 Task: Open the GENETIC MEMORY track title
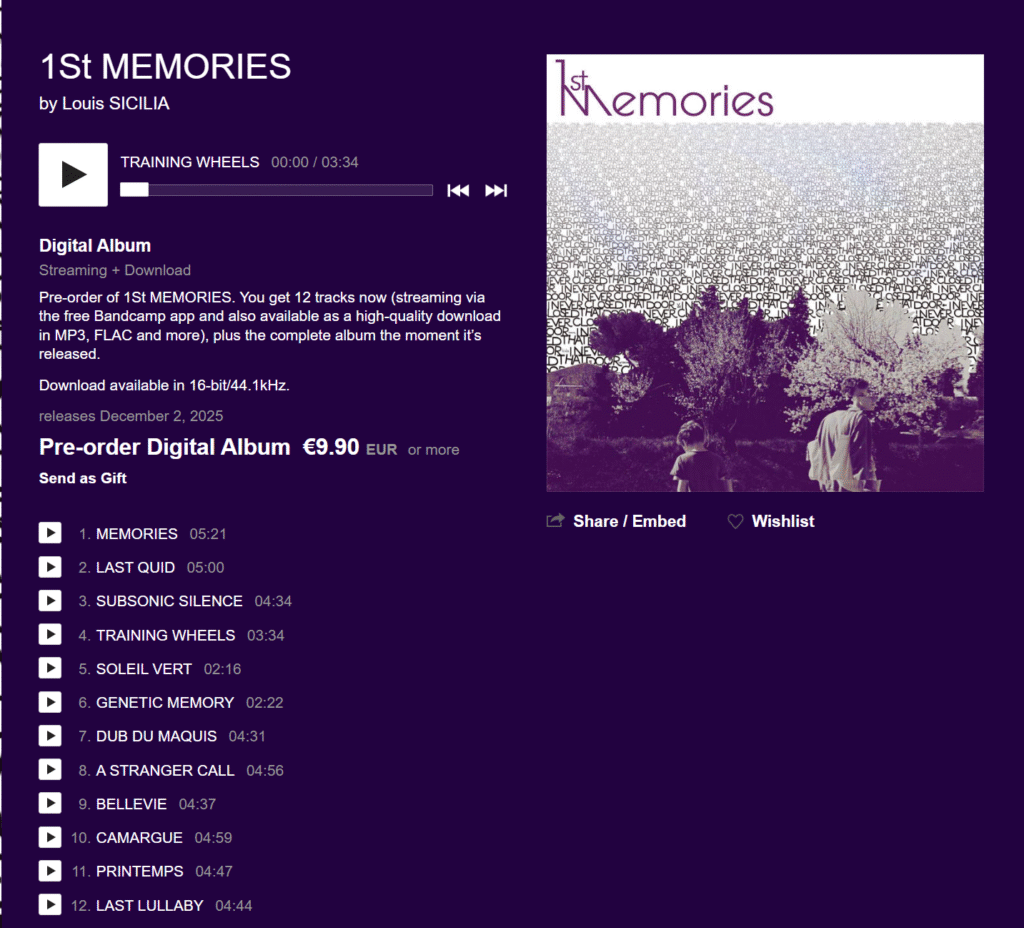click(165, 703)
